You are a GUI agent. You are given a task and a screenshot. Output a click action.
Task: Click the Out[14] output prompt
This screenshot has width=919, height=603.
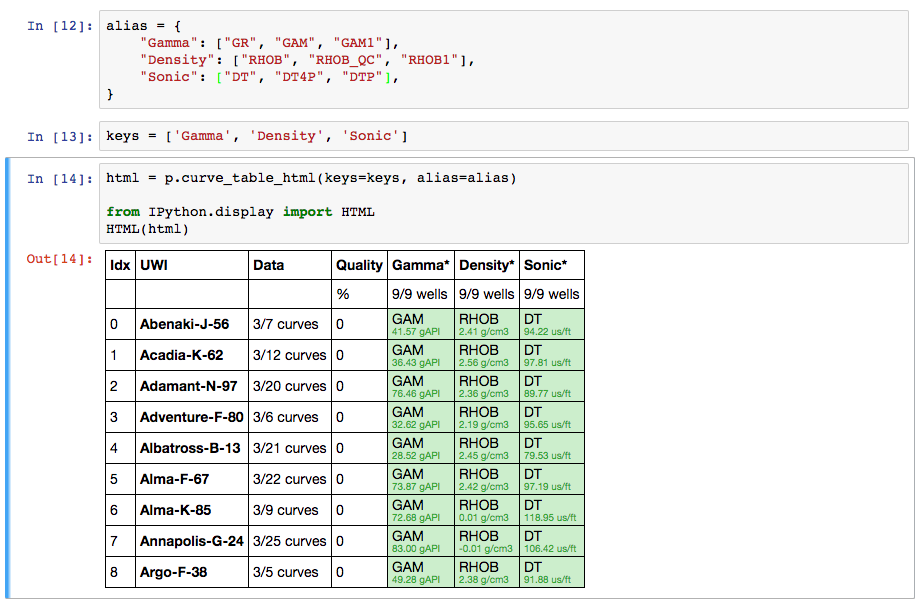(x=60, y=259)
